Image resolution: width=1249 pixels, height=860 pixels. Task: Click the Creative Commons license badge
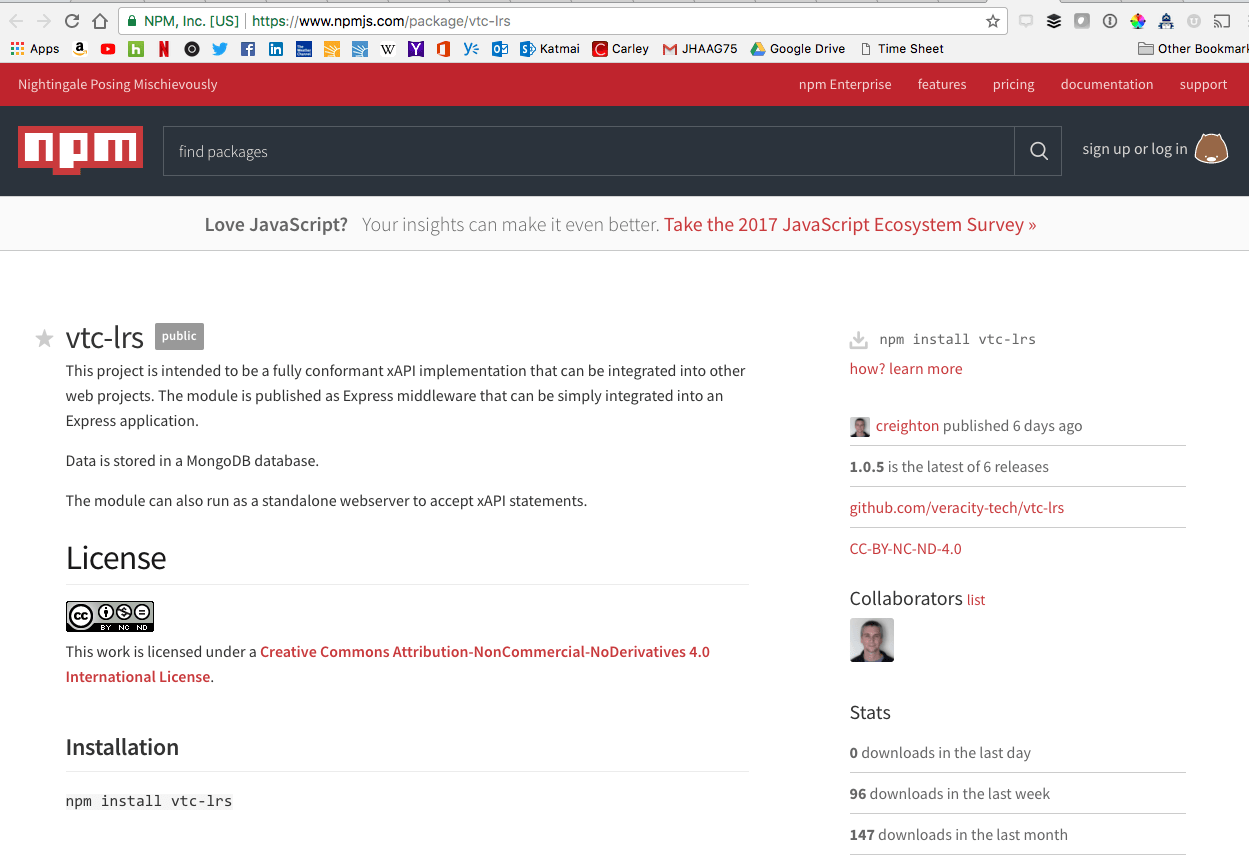110,616
